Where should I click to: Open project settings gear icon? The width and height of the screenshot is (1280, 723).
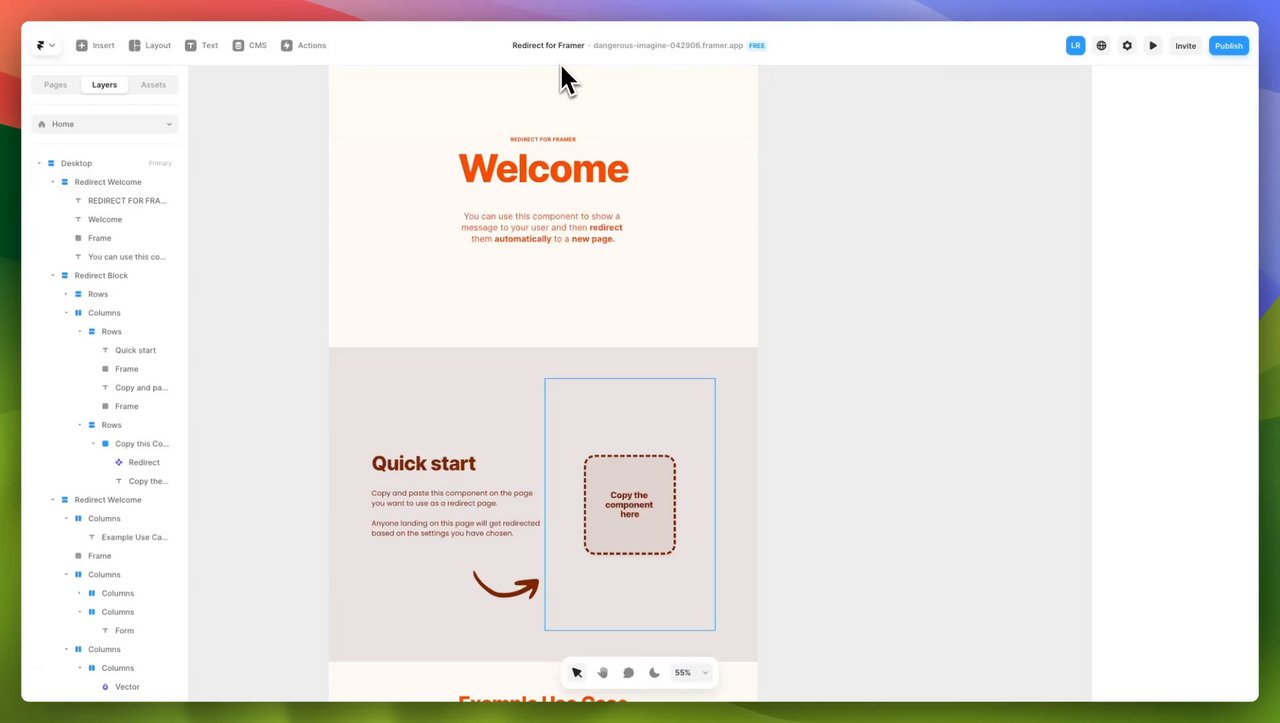pyautogui.click(x=1127, y=45)
